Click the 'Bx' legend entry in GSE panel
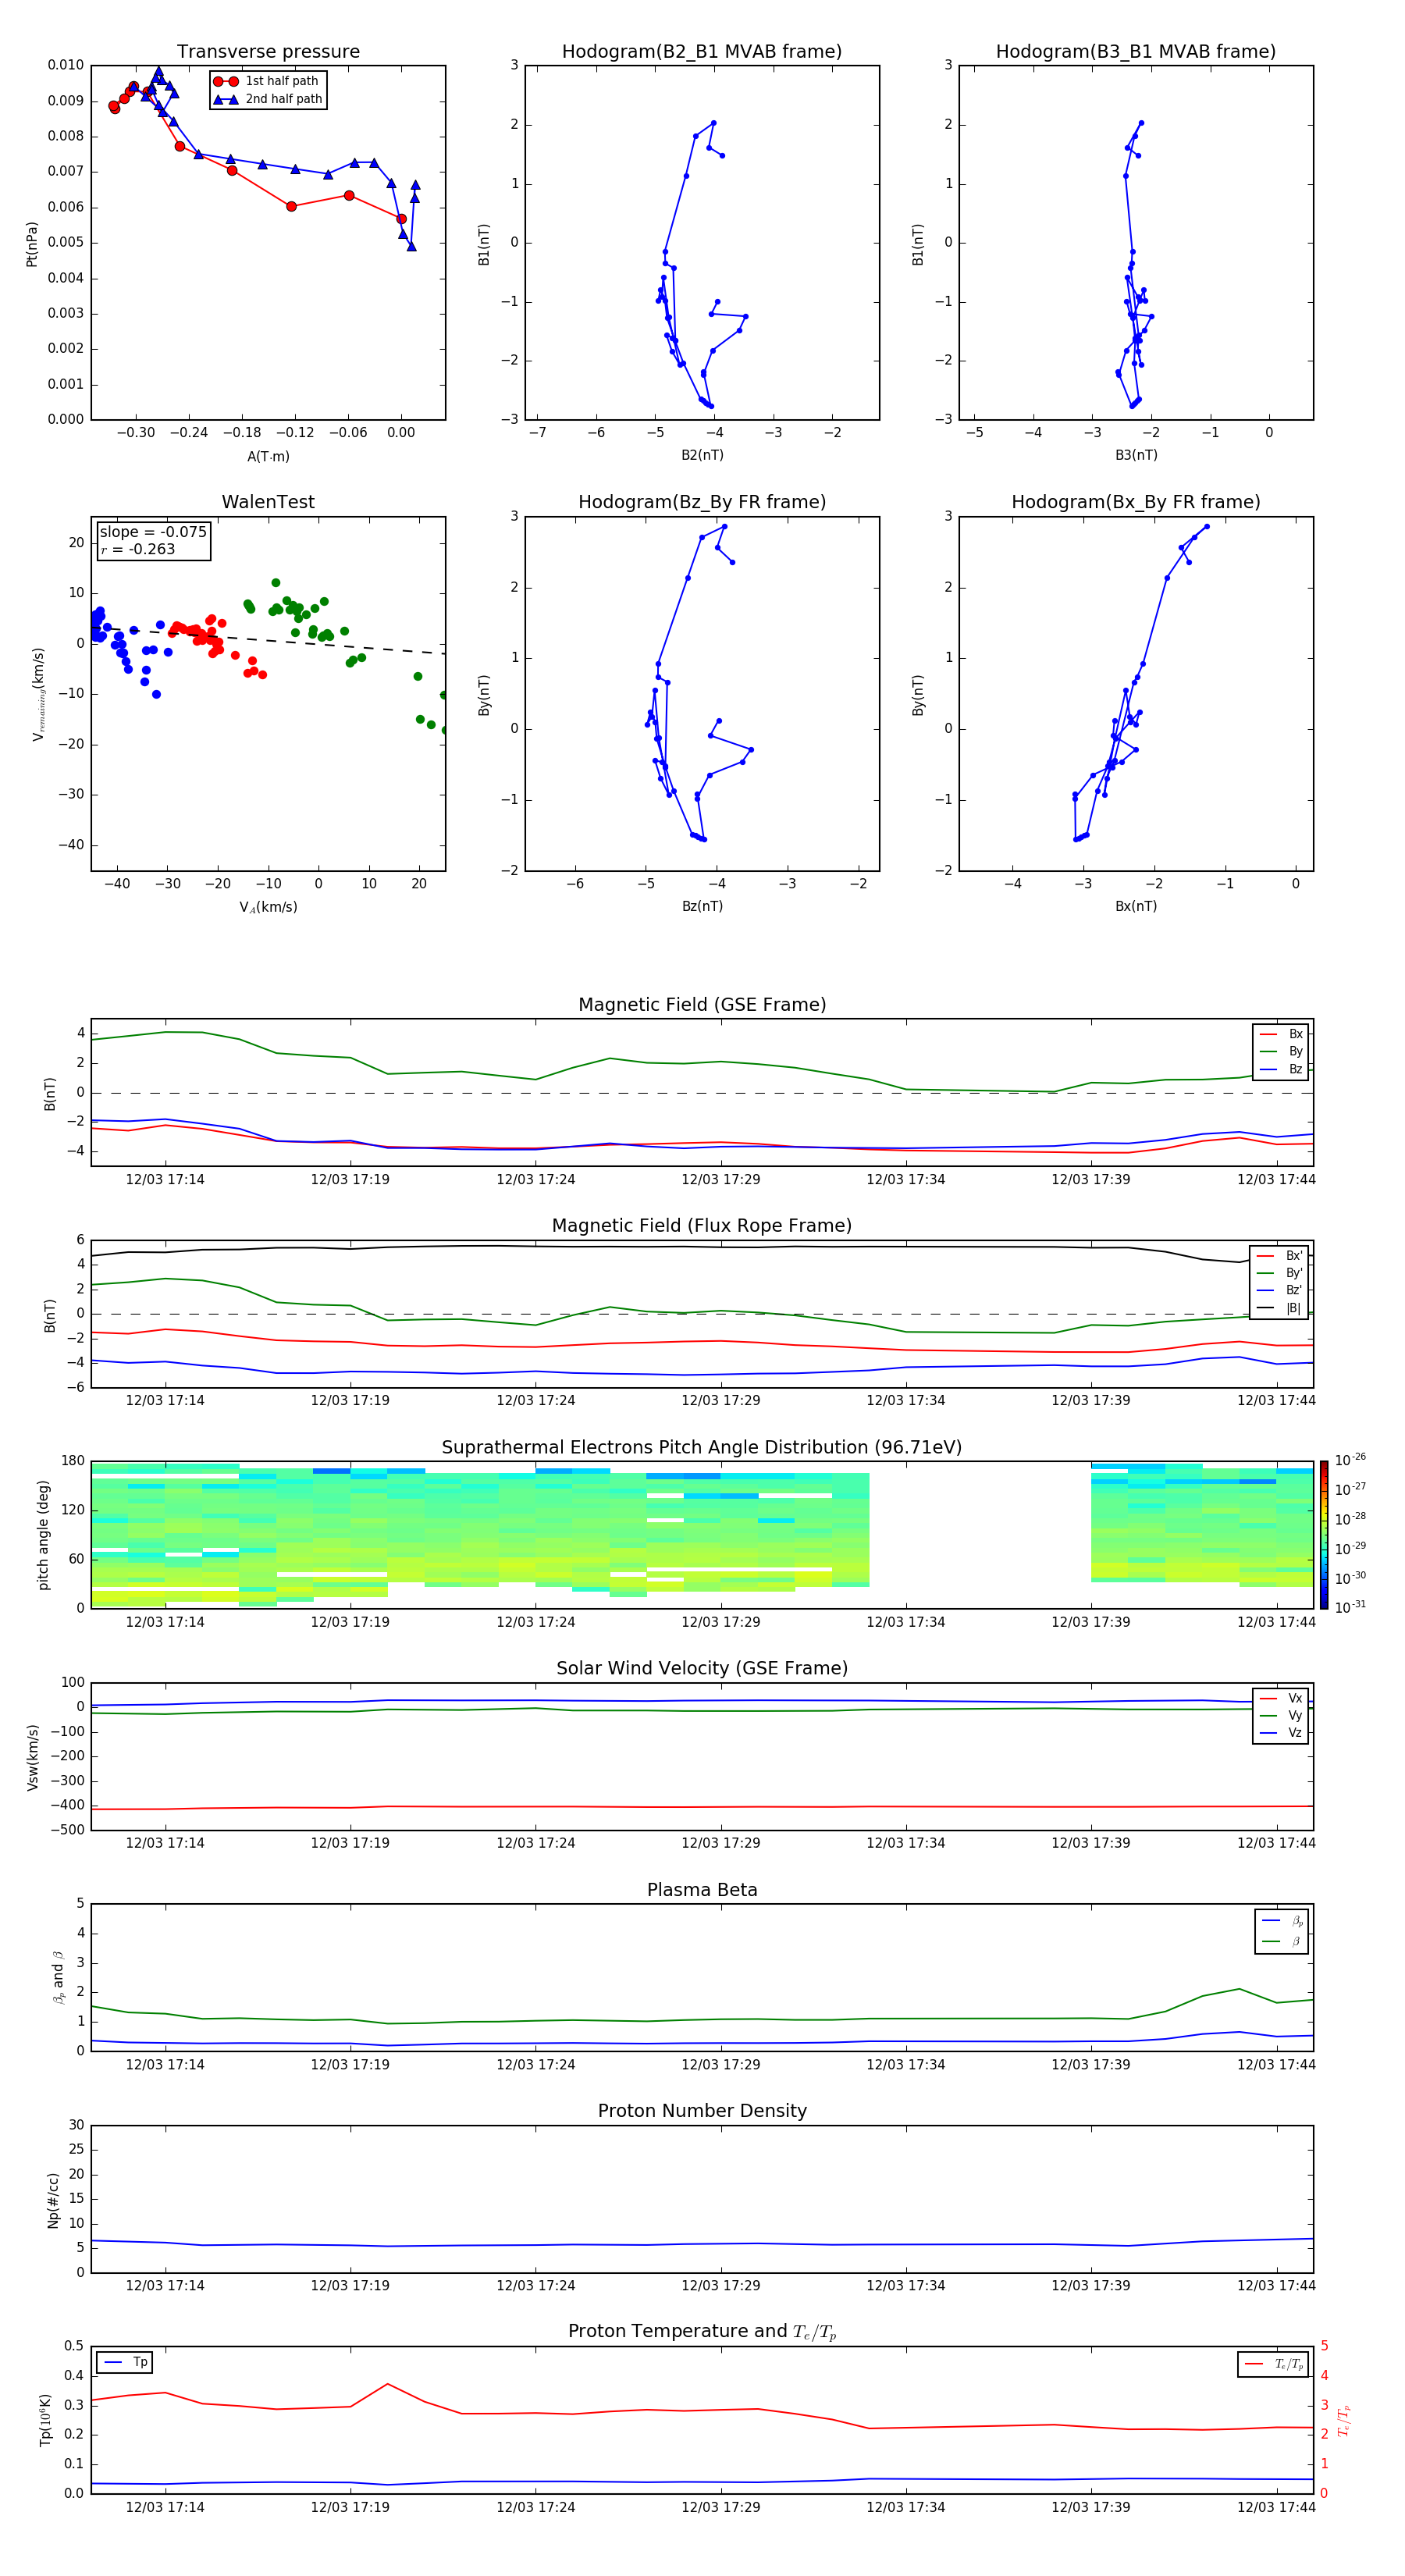 click(x=1281, y=1034)
